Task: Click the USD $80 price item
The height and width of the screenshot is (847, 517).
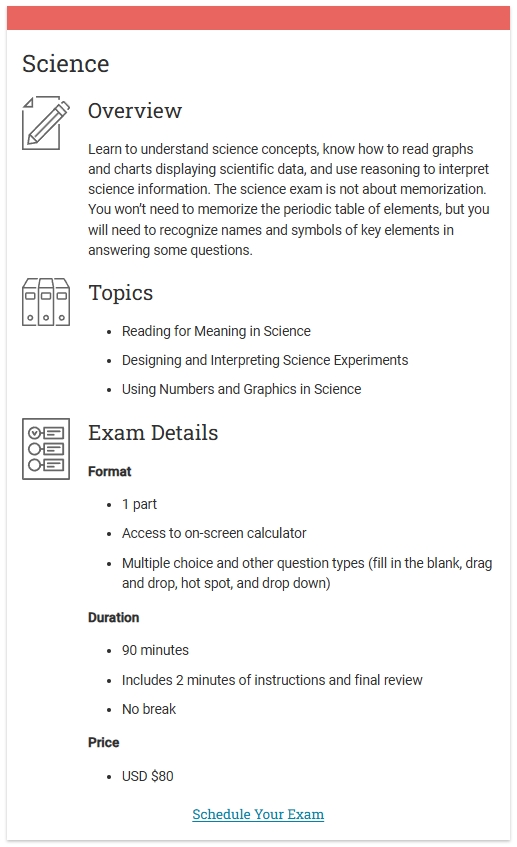Action: (x=147, y=776)
